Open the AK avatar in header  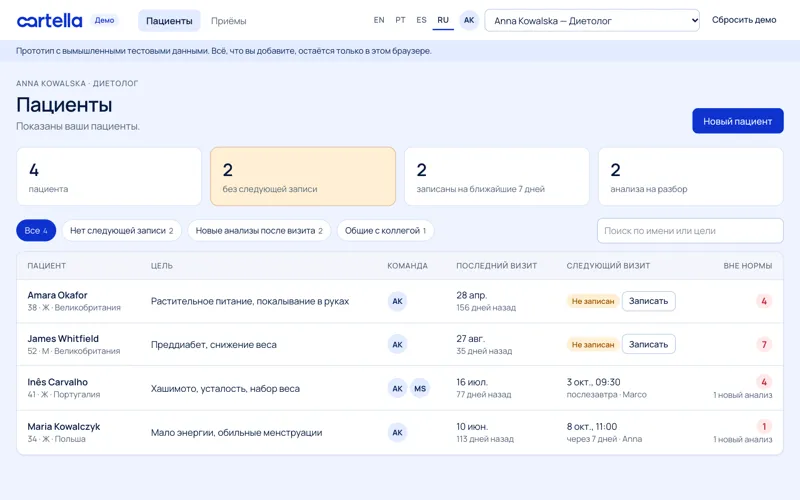[469, 20]
